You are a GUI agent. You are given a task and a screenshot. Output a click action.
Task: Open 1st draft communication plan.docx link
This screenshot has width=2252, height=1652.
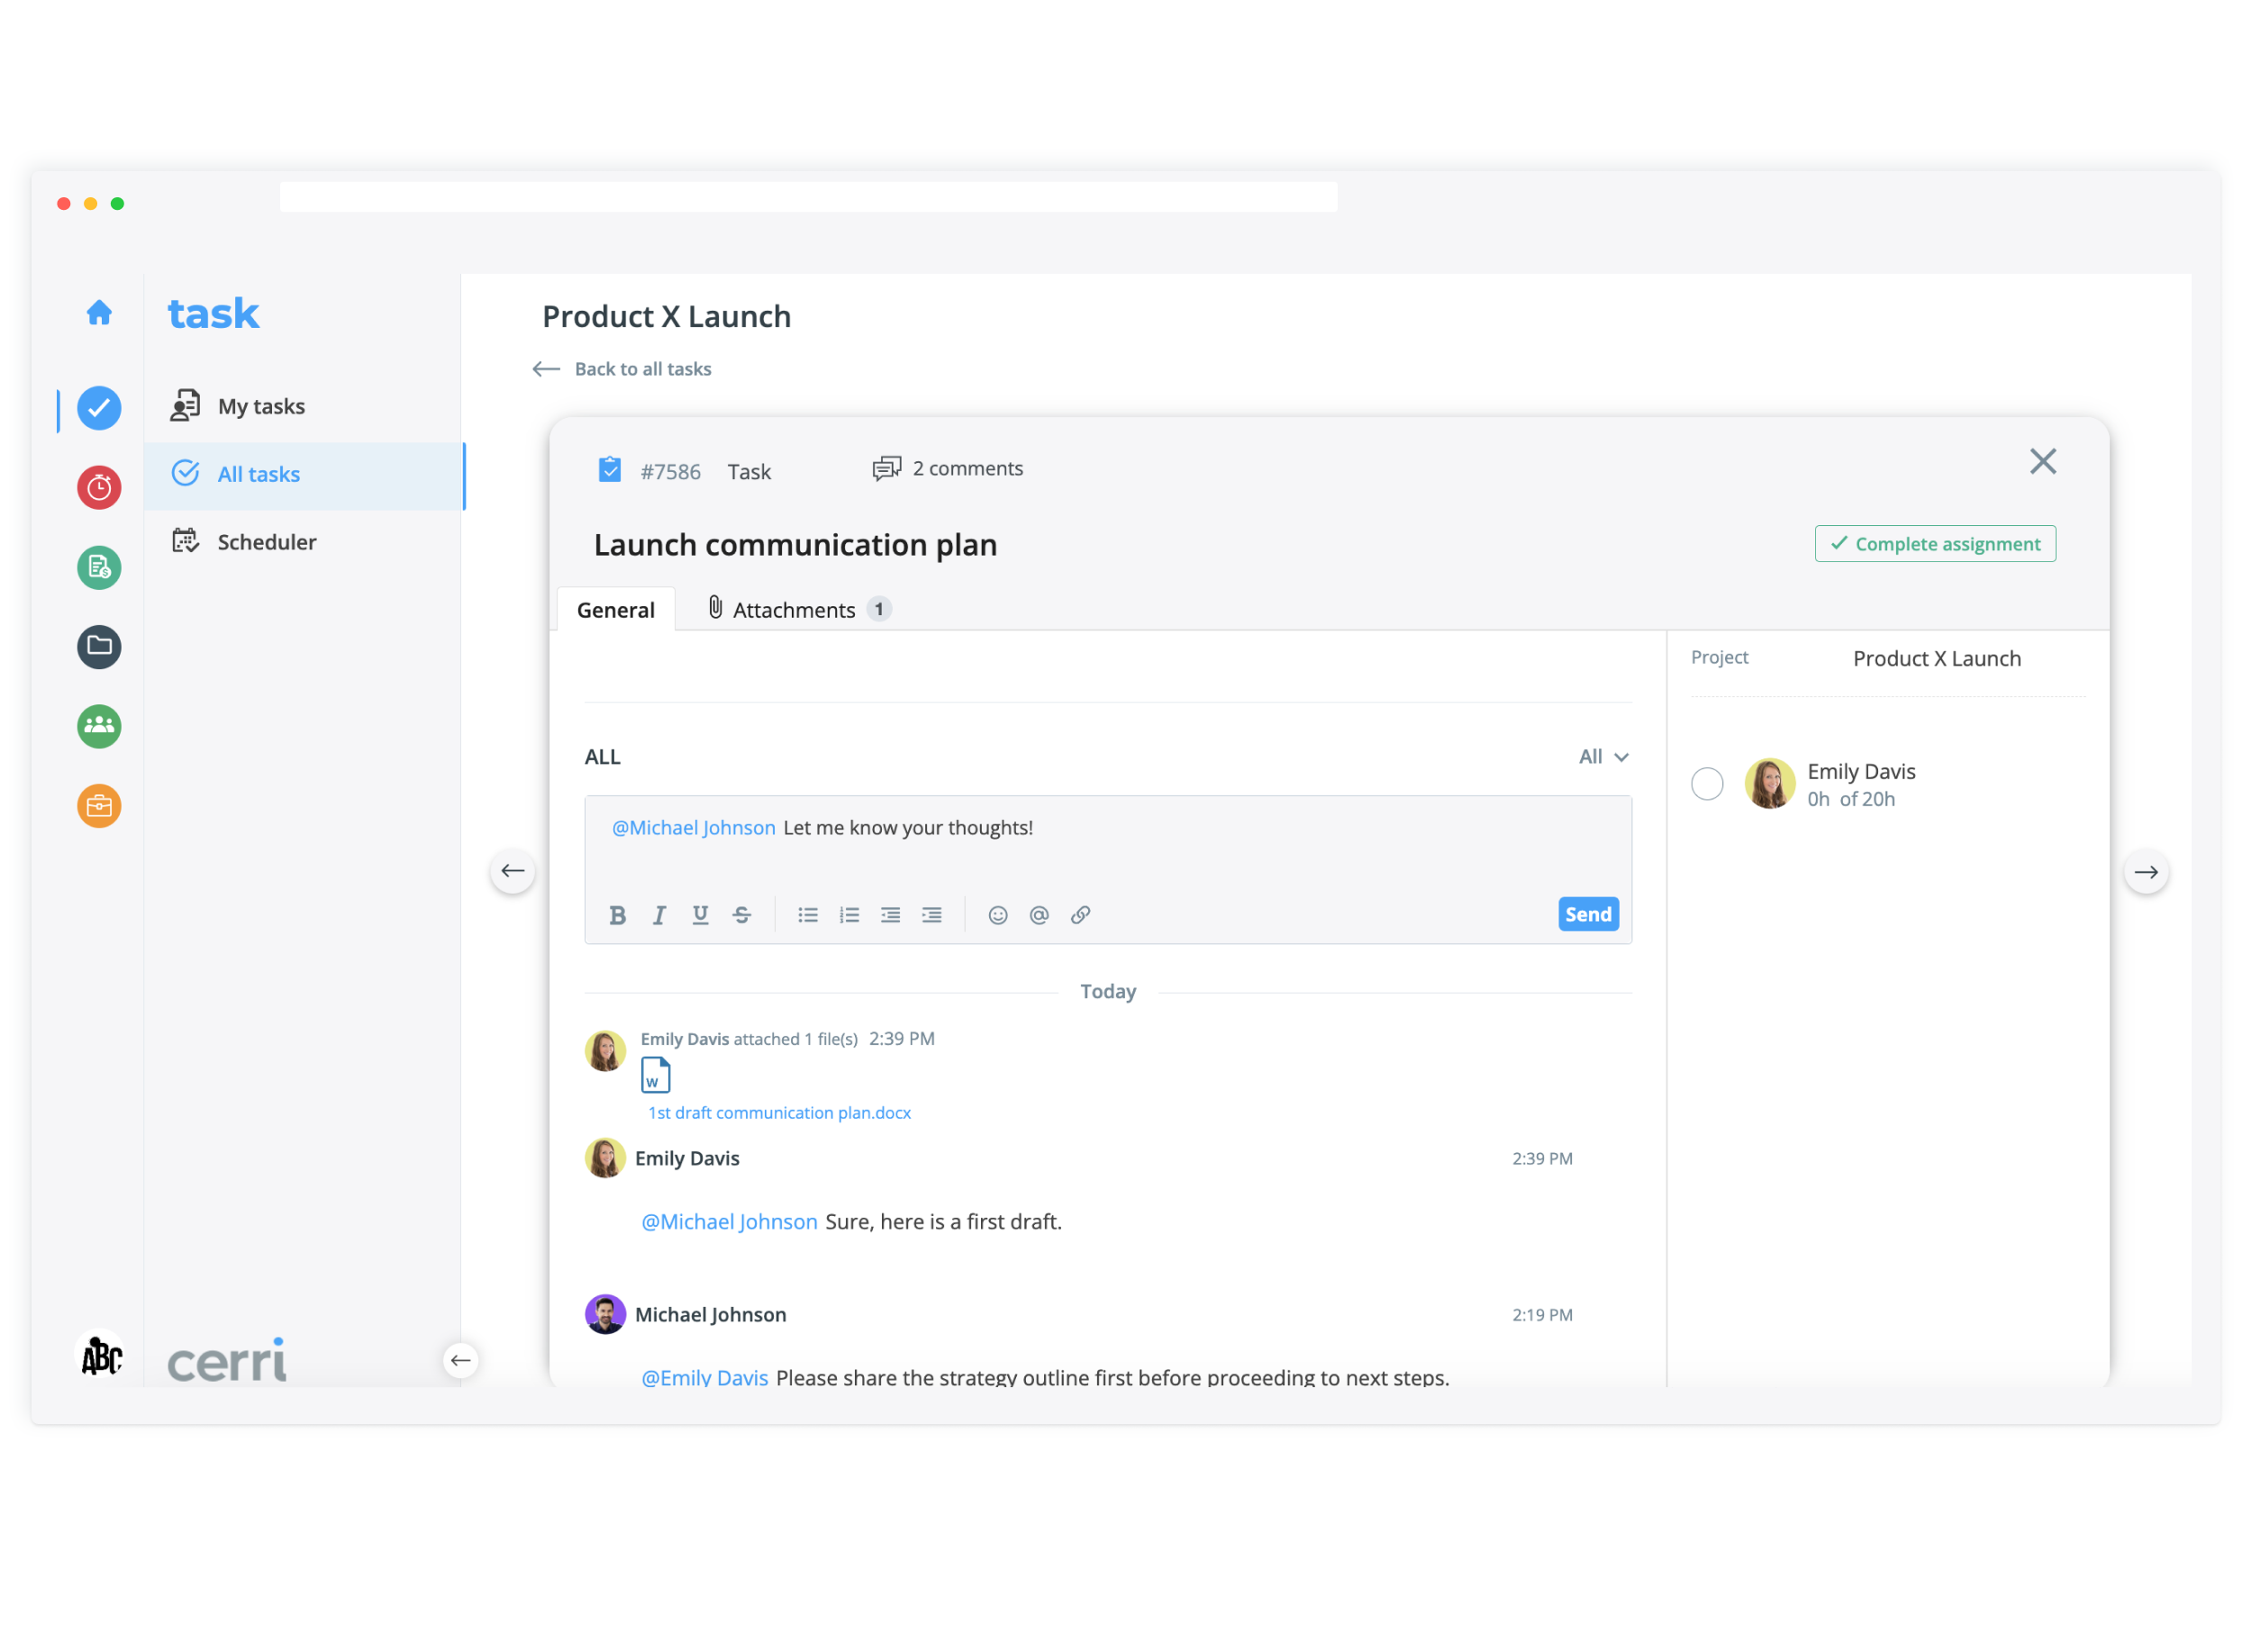(x=779, y=1113)
